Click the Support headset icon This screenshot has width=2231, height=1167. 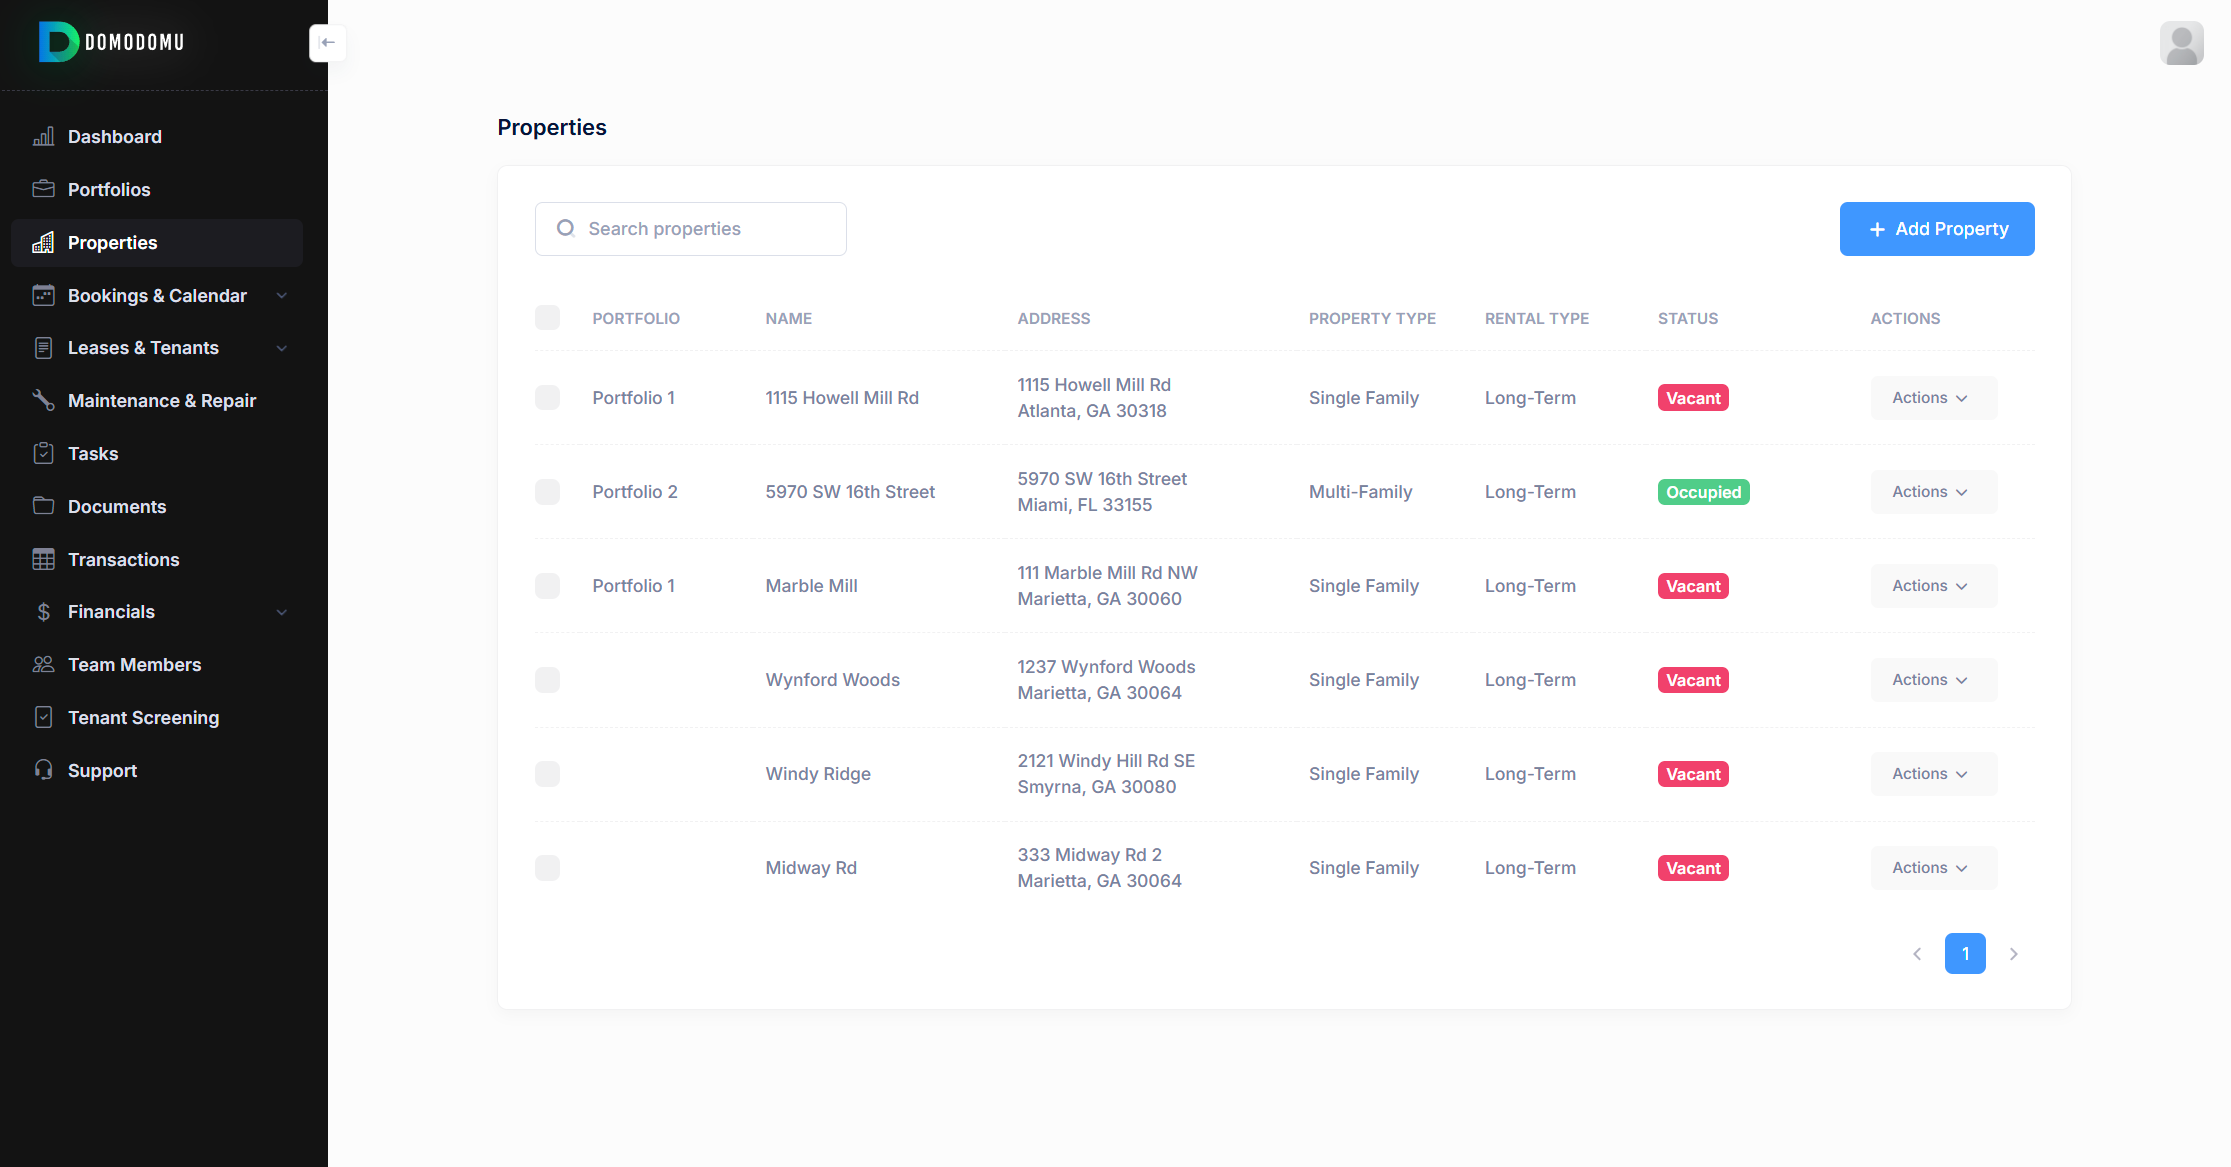[43, 770]
